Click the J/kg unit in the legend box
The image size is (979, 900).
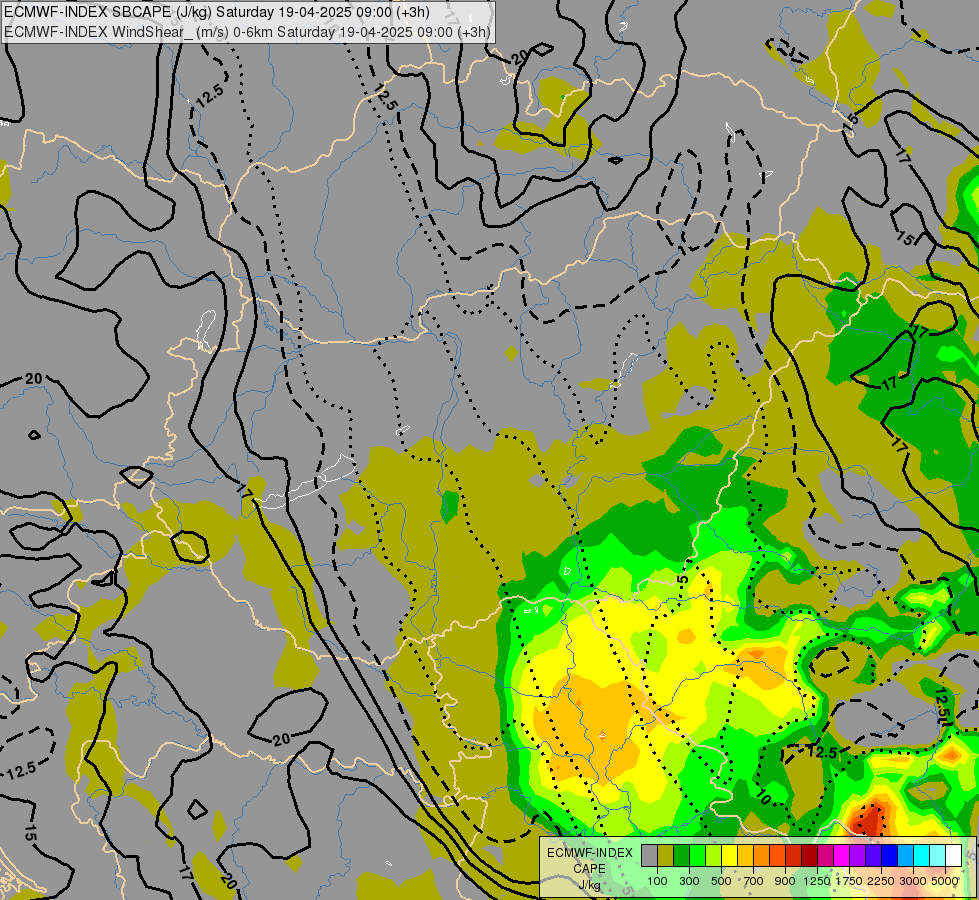(589, 885)
